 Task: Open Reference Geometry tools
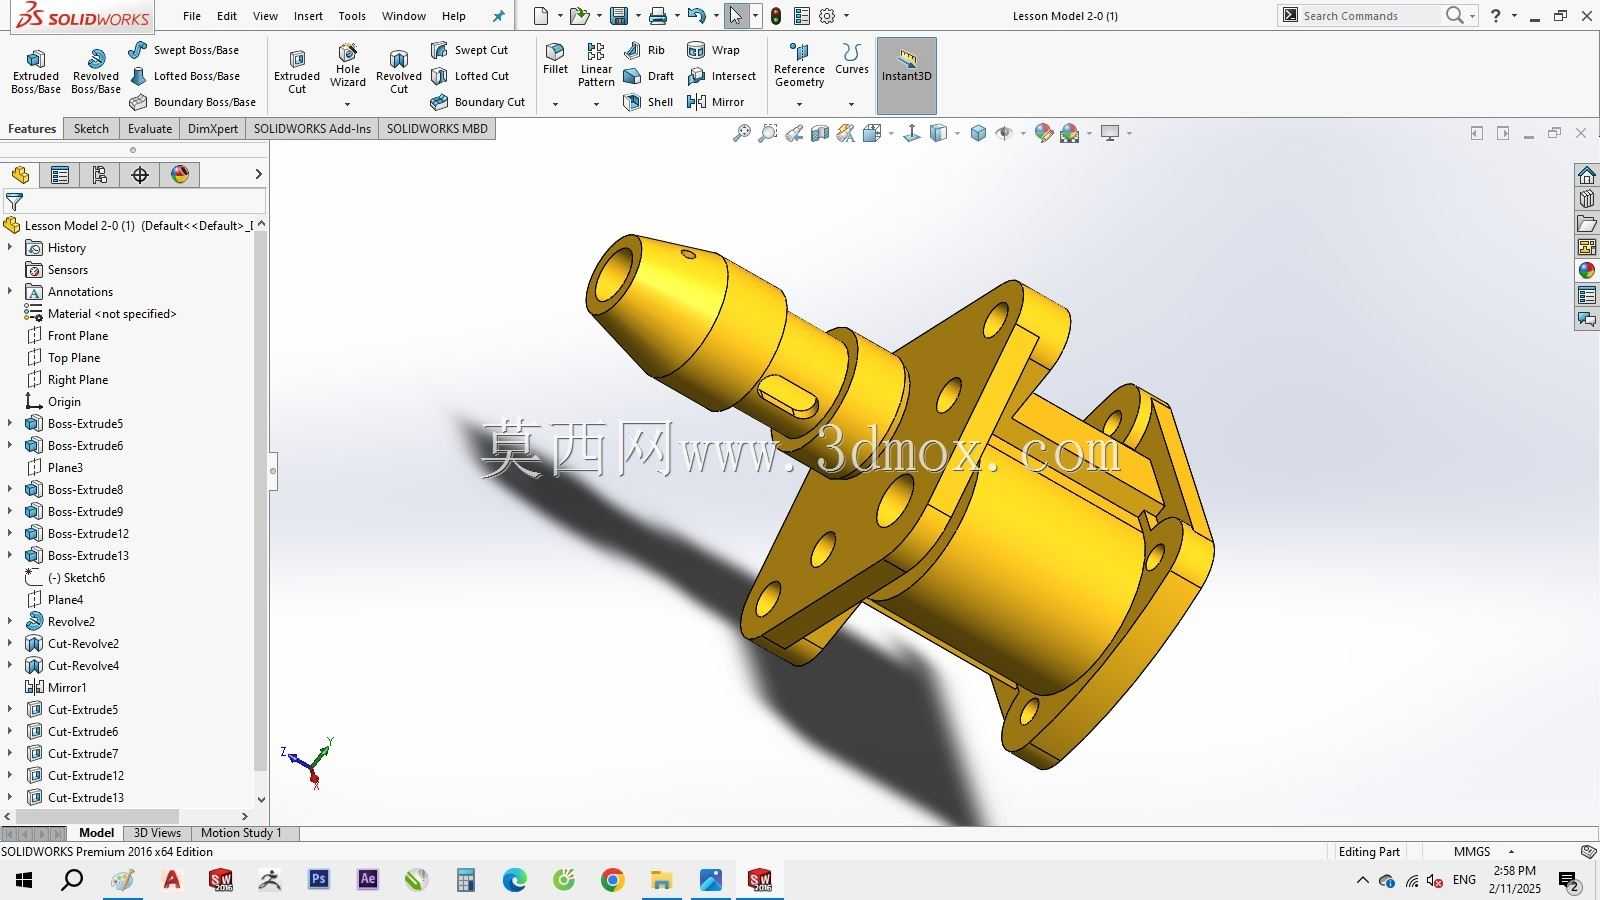799,65
